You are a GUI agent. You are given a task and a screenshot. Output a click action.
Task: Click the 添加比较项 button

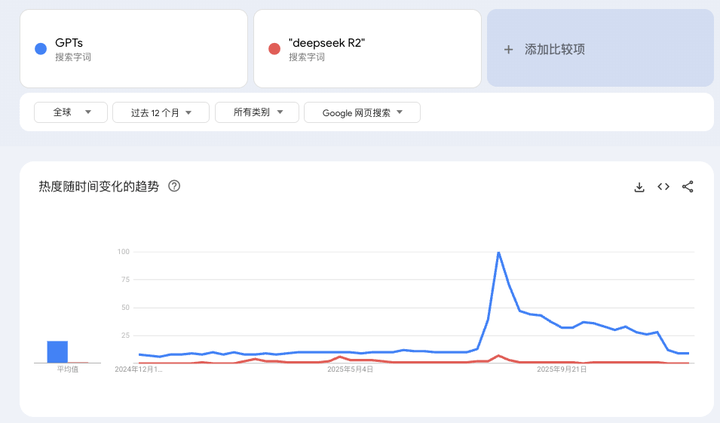click(554, 49)
